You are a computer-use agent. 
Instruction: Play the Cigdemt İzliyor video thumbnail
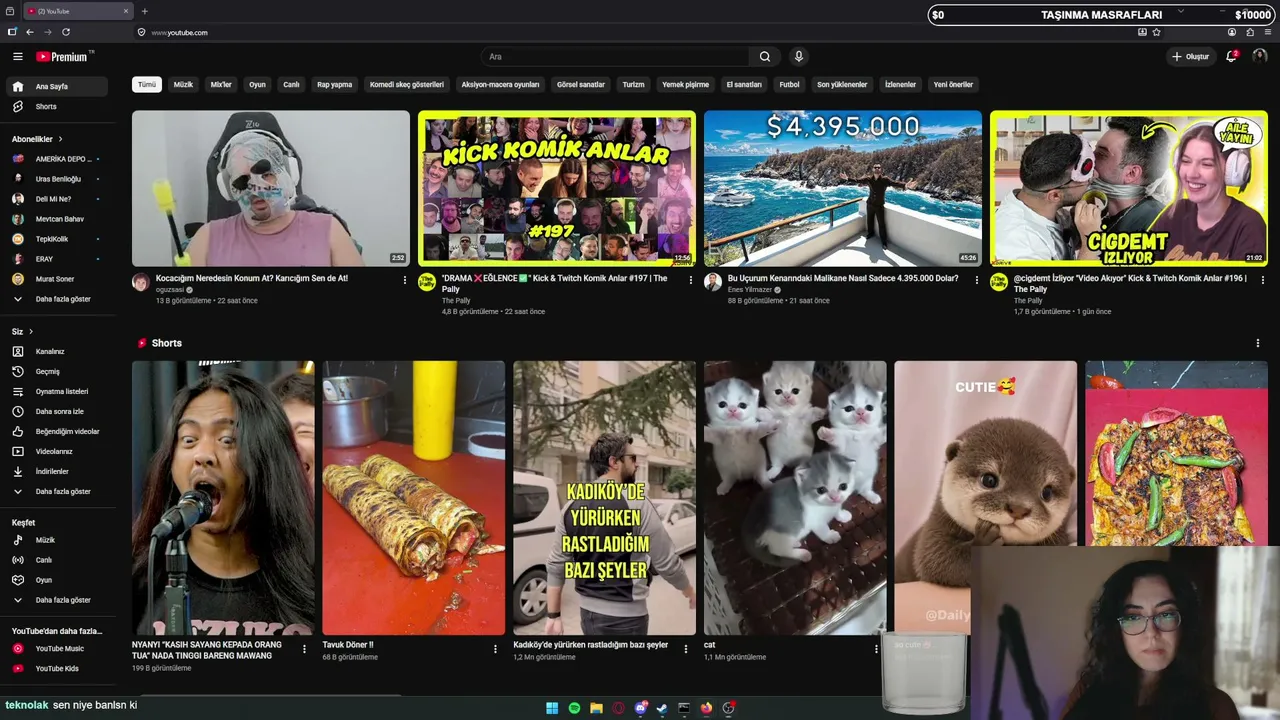pos(1129,188)
